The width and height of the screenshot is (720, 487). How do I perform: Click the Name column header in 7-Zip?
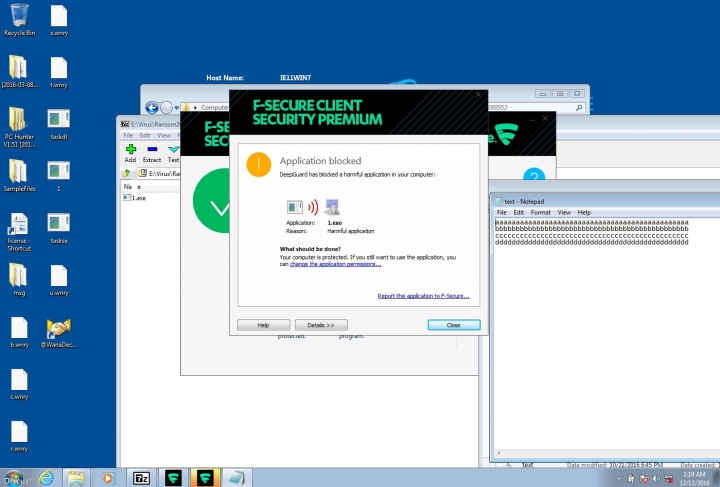tap(132, 187)
